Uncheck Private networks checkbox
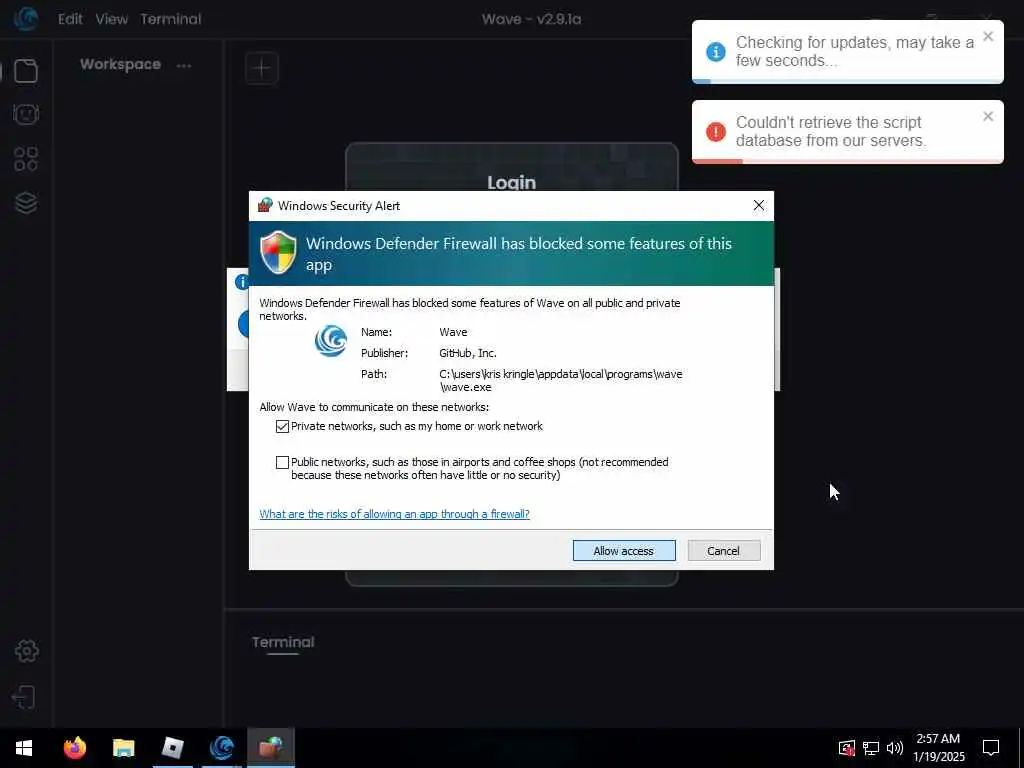 (x=282, y=426)
